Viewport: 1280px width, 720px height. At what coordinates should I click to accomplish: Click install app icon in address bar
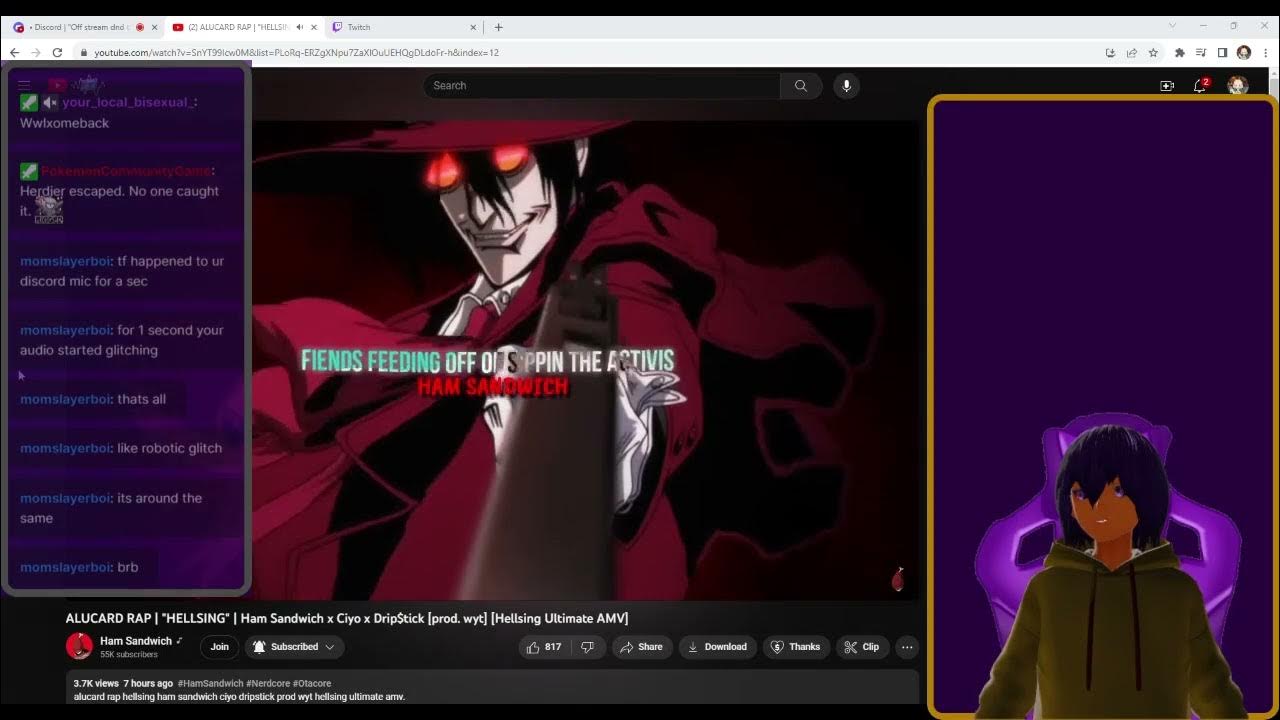(1110, 52)
